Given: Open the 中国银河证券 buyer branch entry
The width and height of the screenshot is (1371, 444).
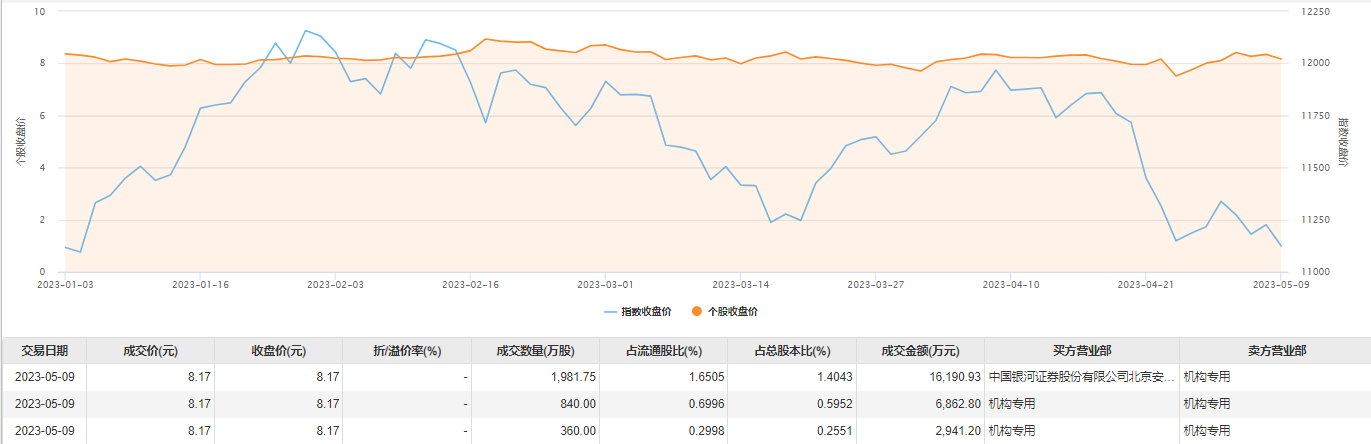Looking at the screenshot, I should click(1080, 377).
